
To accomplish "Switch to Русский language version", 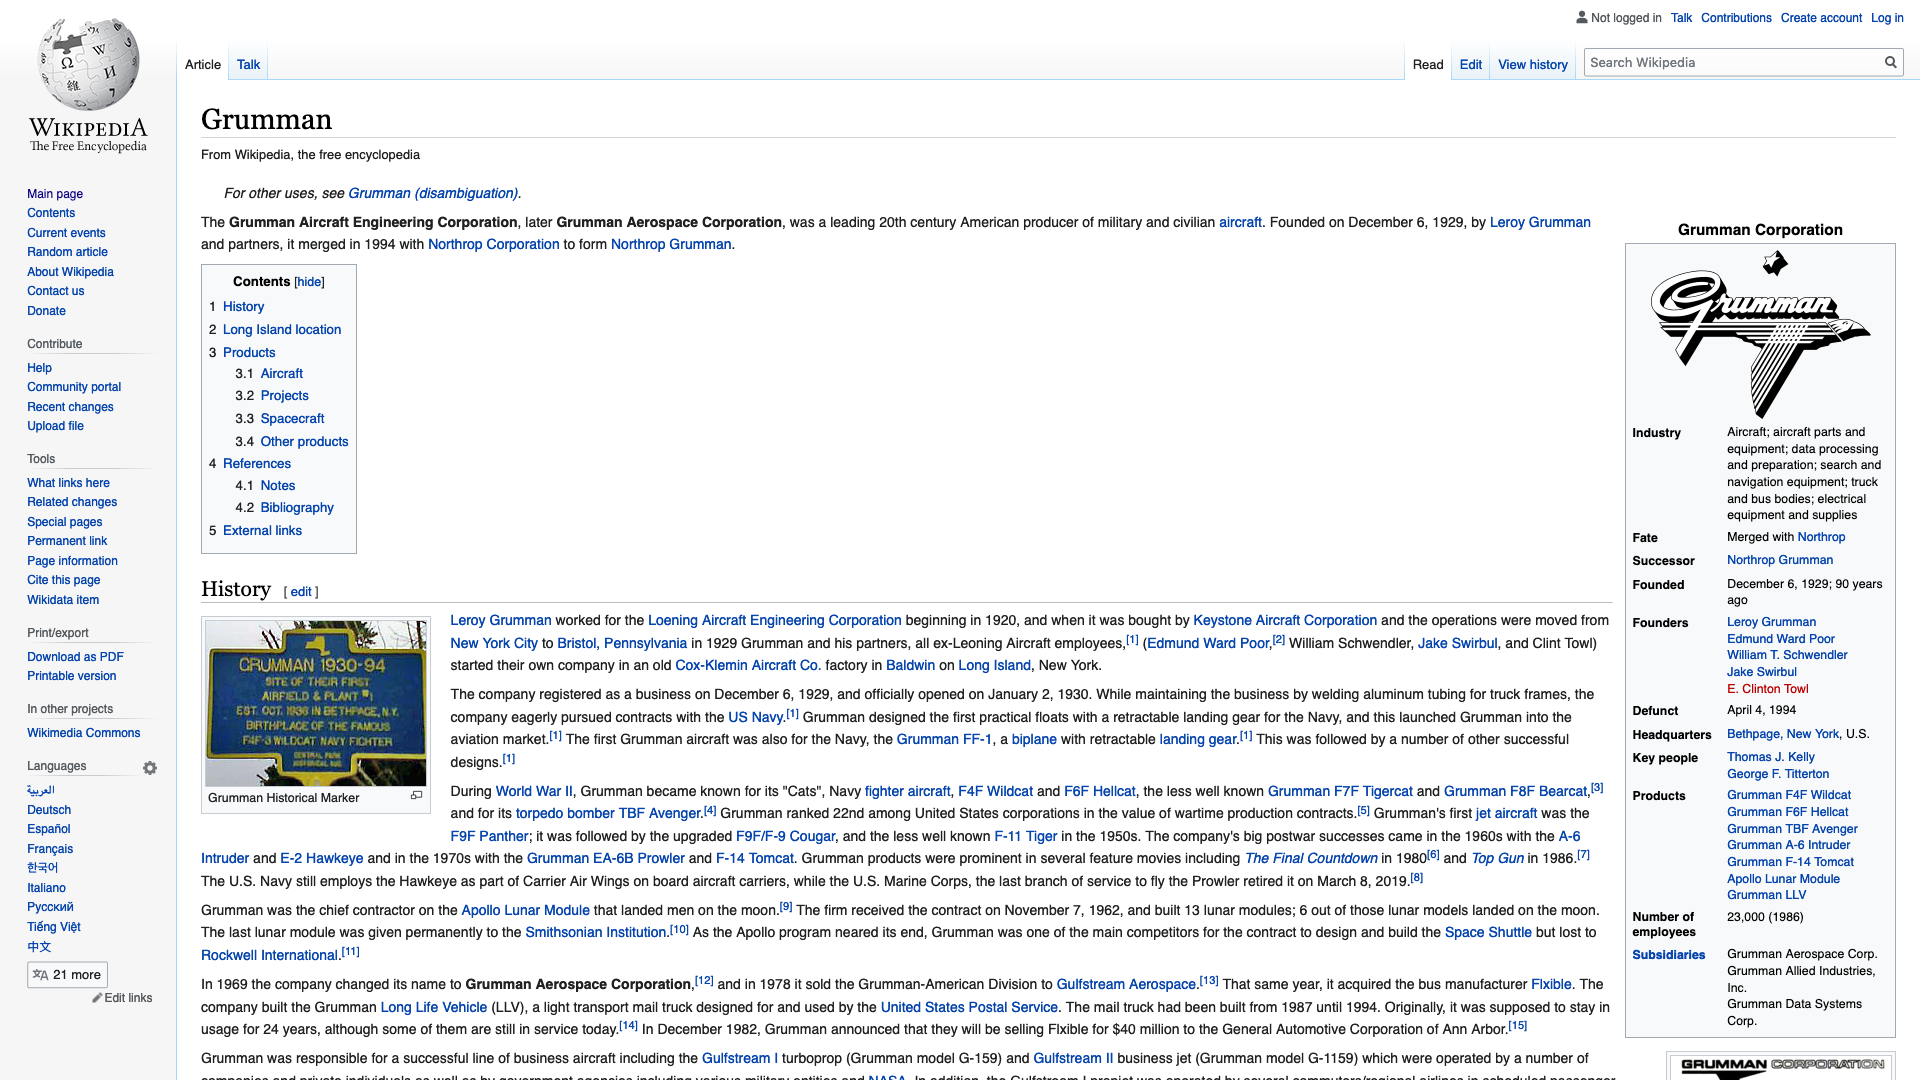I will coord(50,907).
